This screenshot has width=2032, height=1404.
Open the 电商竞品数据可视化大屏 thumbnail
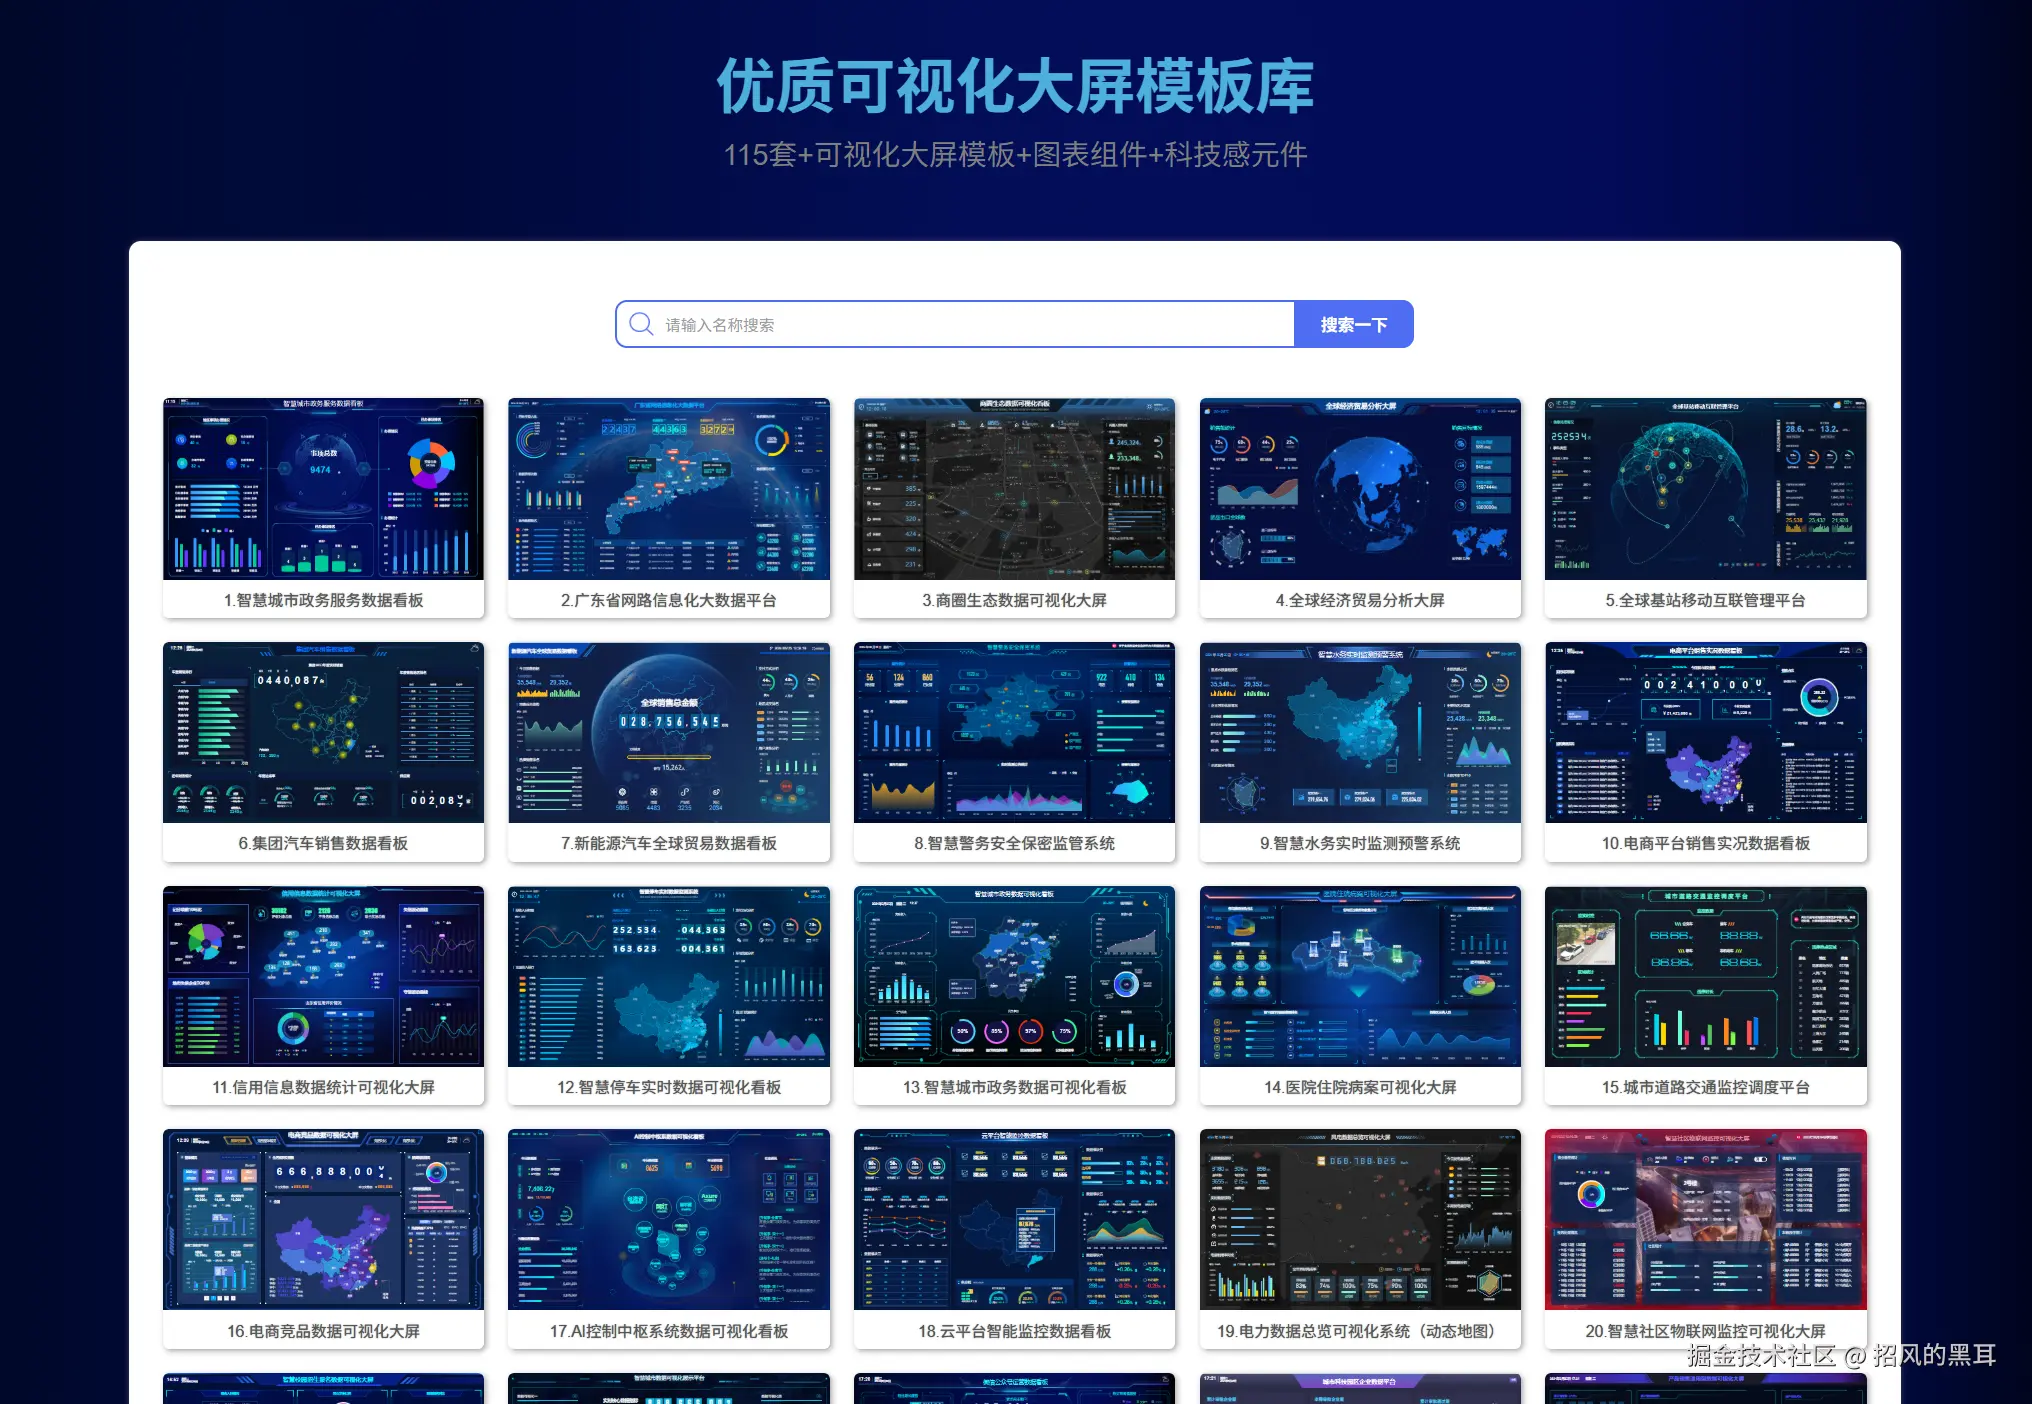point(323,1220)
